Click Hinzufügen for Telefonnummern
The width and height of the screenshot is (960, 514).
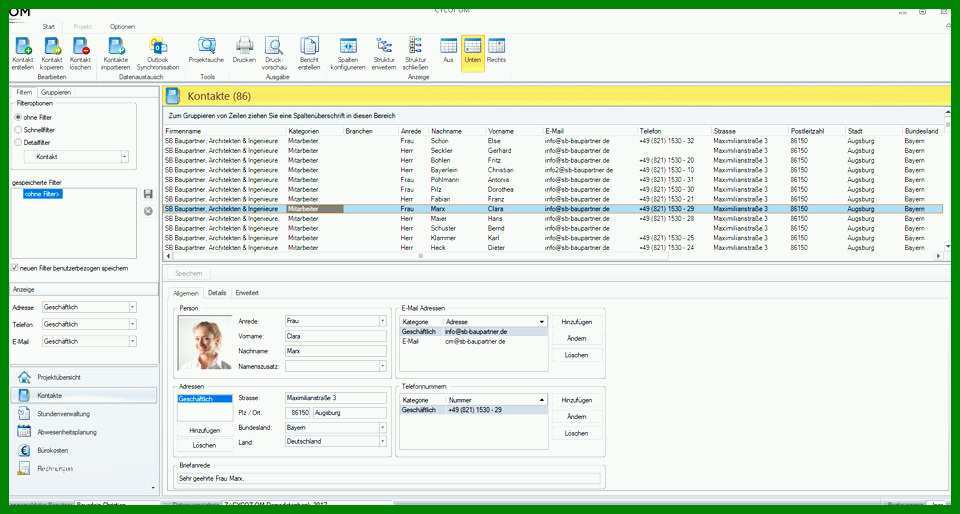coord(576,400)
